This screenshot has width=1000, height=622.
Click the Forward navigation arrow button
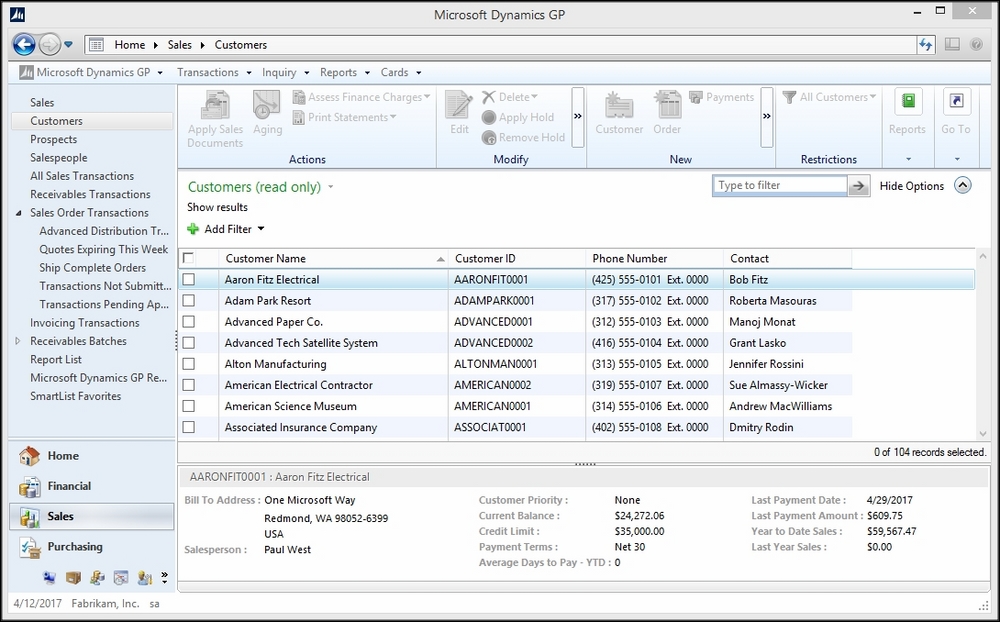[x=49, y=45]
